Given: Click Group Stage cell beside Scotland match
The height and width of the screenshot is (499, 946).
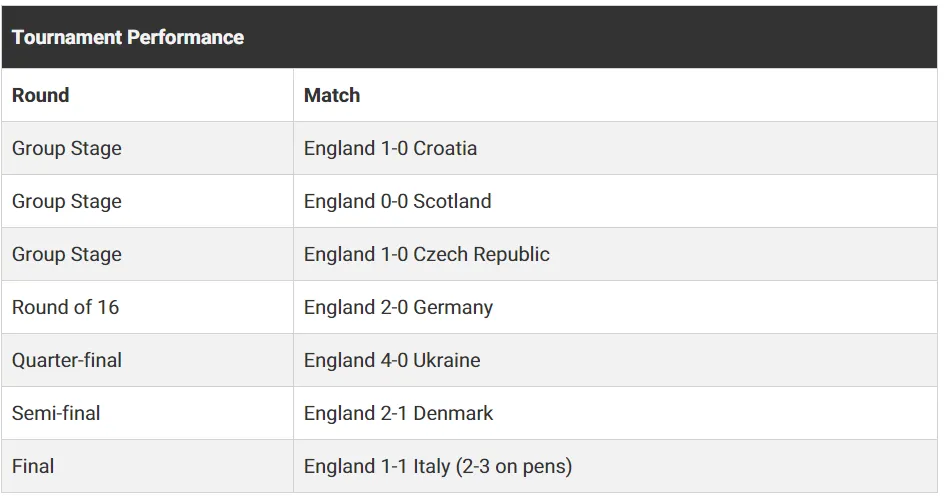Looking at the screenshot, I should [147, 201].
